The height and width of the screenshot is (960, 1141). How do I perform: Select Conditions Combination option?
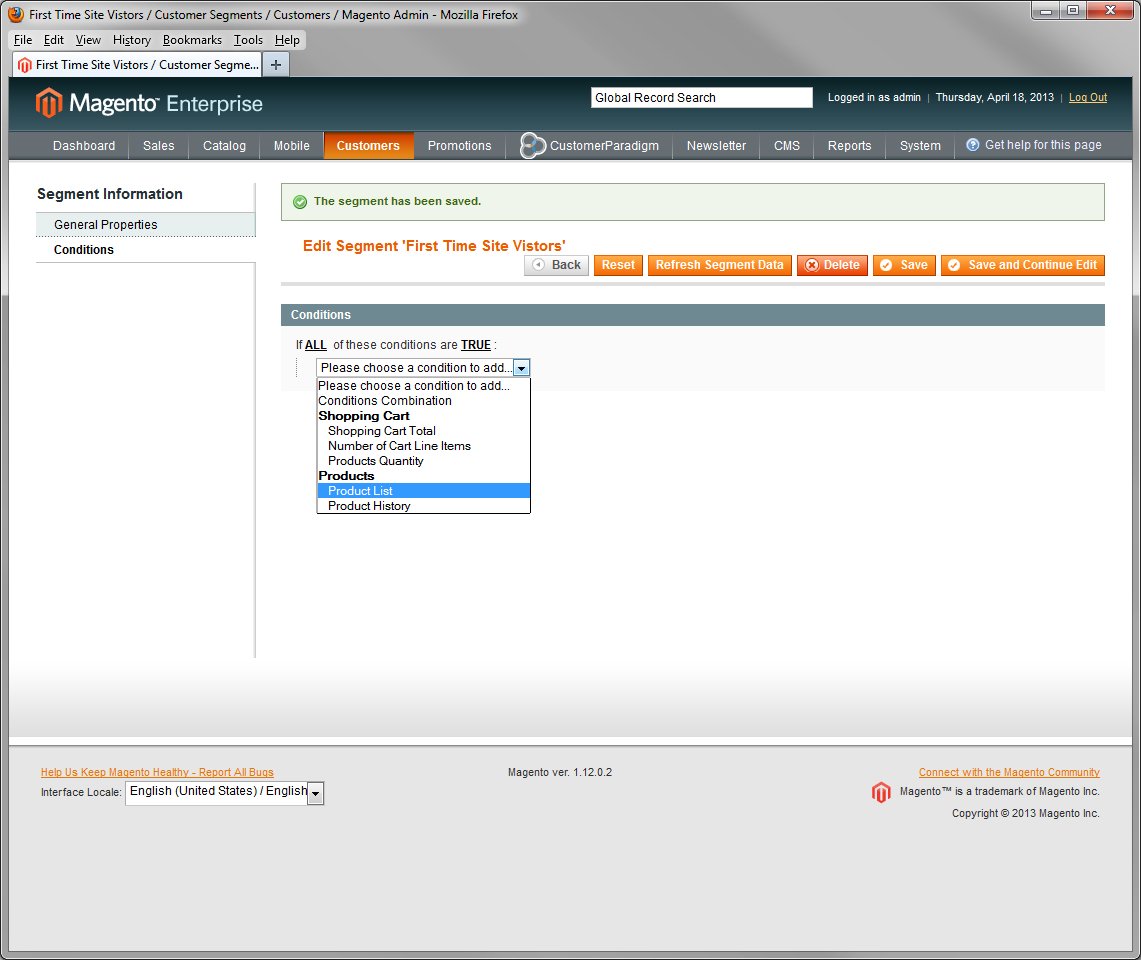click(424, 401)
